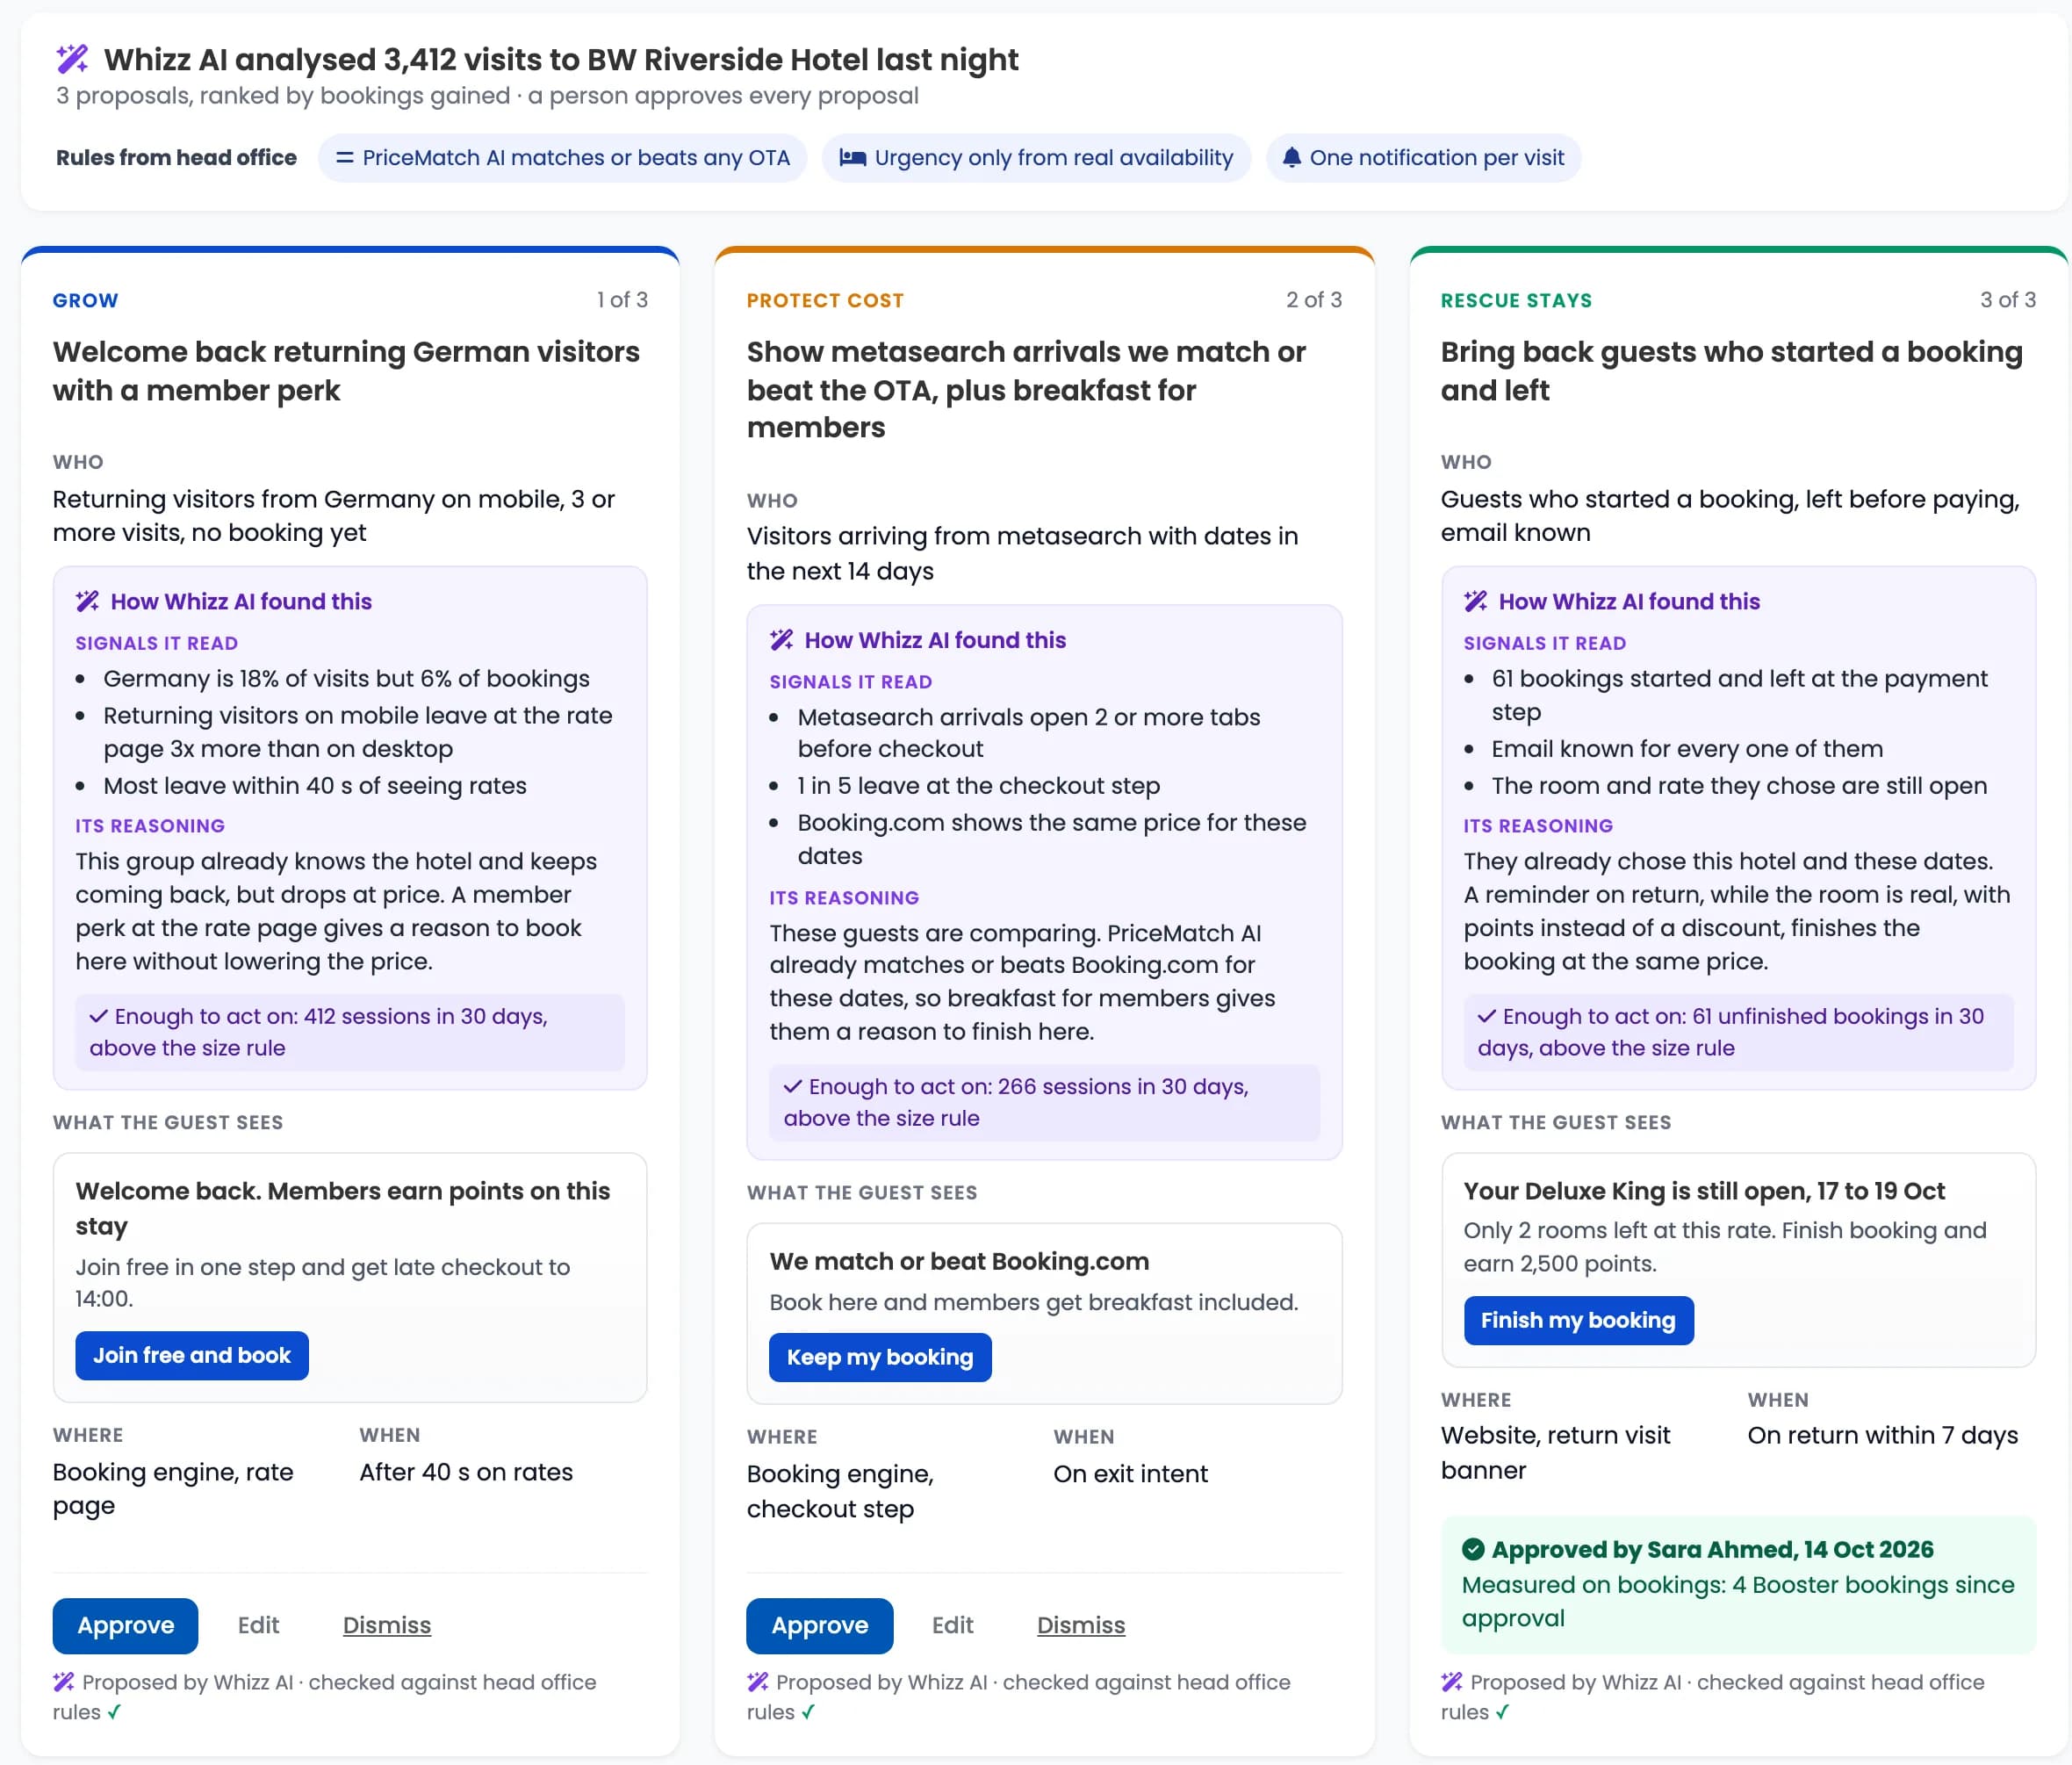This screenshot has width=2072, height=1765.
Task: Click green check icon by Approved by Sara Ahmed
Action: [1473, 1549]
